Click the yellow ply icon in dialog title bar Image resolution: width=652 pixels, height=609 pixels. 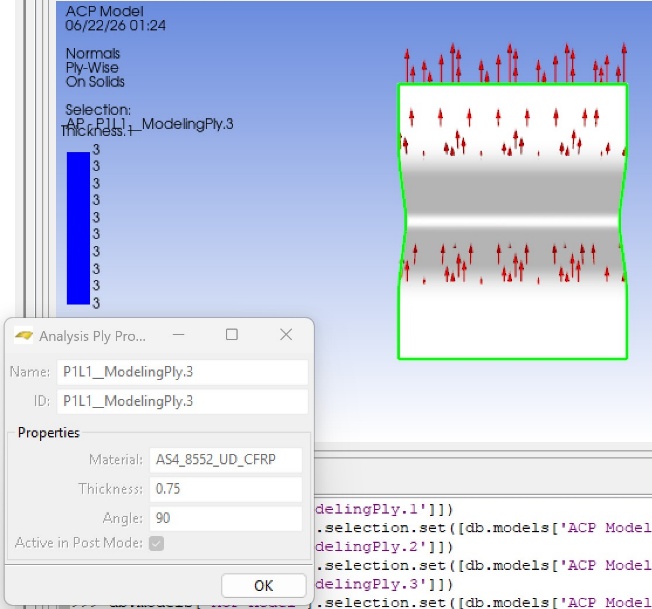[x=23, y=335]
